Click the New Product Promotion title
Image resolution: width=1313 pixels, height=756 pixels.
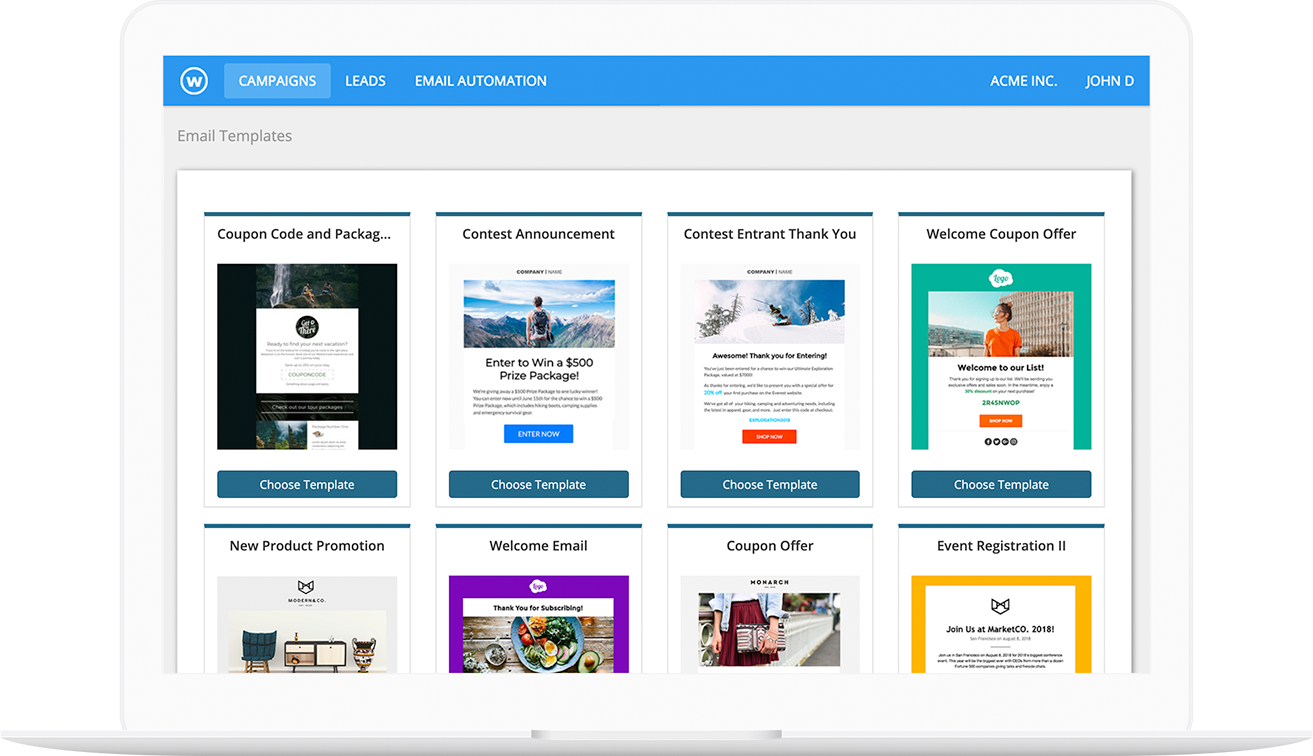point(307,546)
